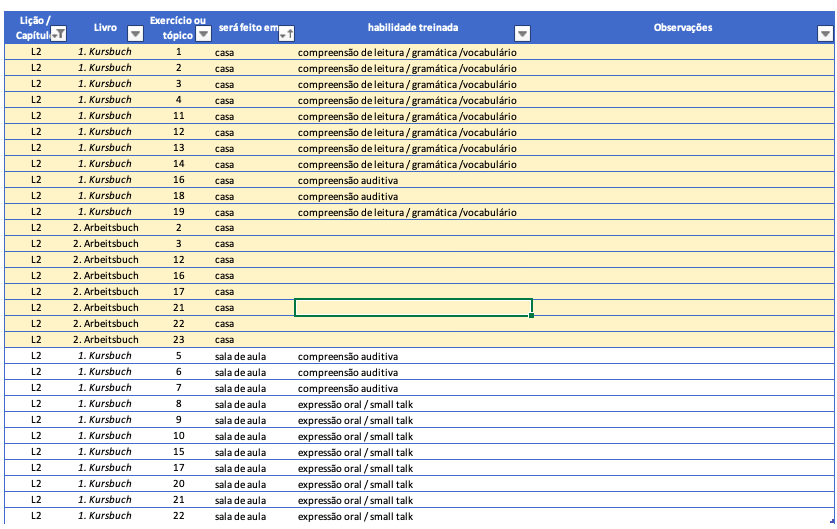Open the "Exercício ou tópico" filter dropdown

203,34
